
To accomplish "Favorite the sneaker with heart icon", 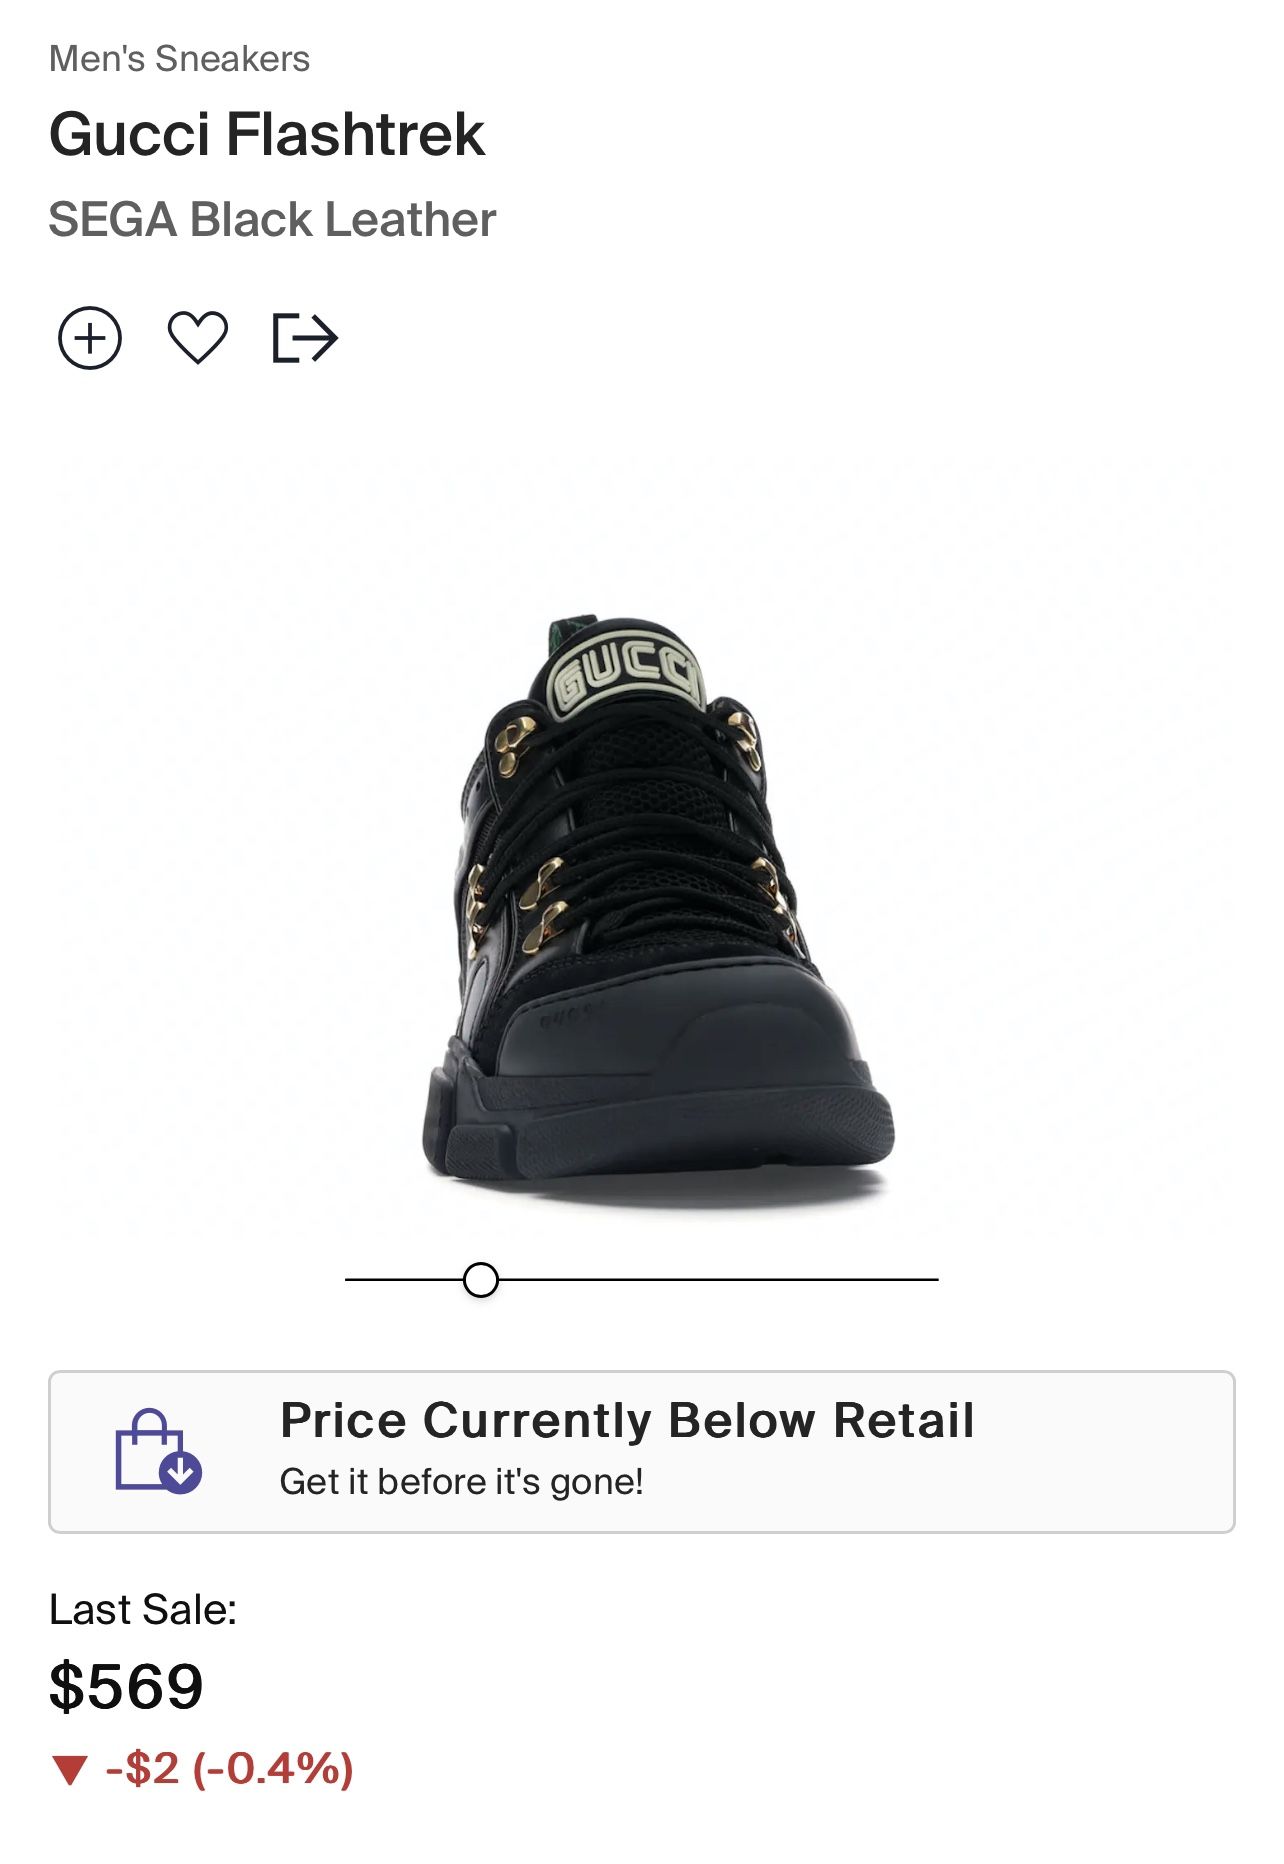I will (x=198, y=338).
